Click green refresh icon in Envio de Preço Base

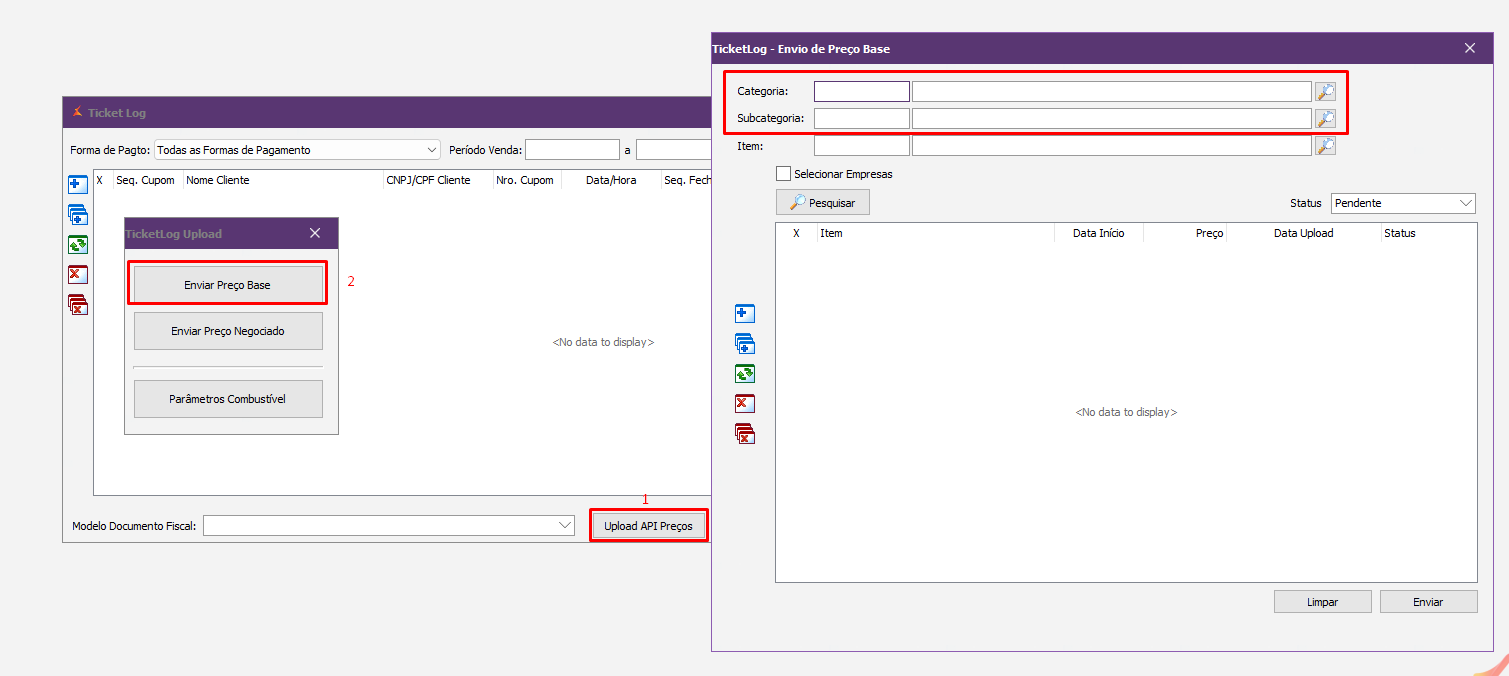(x=745, y=374)
